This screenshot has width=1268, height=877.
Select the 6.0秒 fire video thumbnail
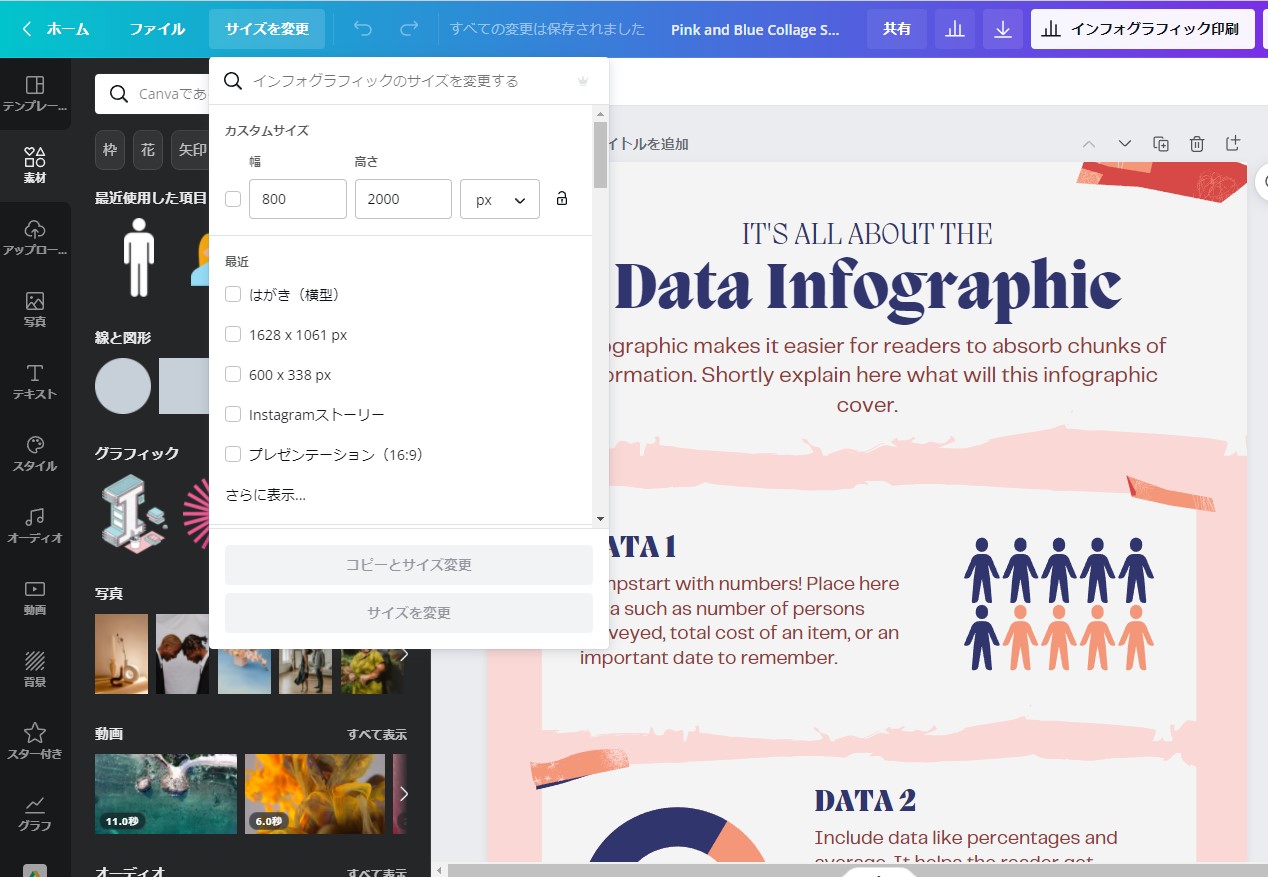[x=315, y=794]
